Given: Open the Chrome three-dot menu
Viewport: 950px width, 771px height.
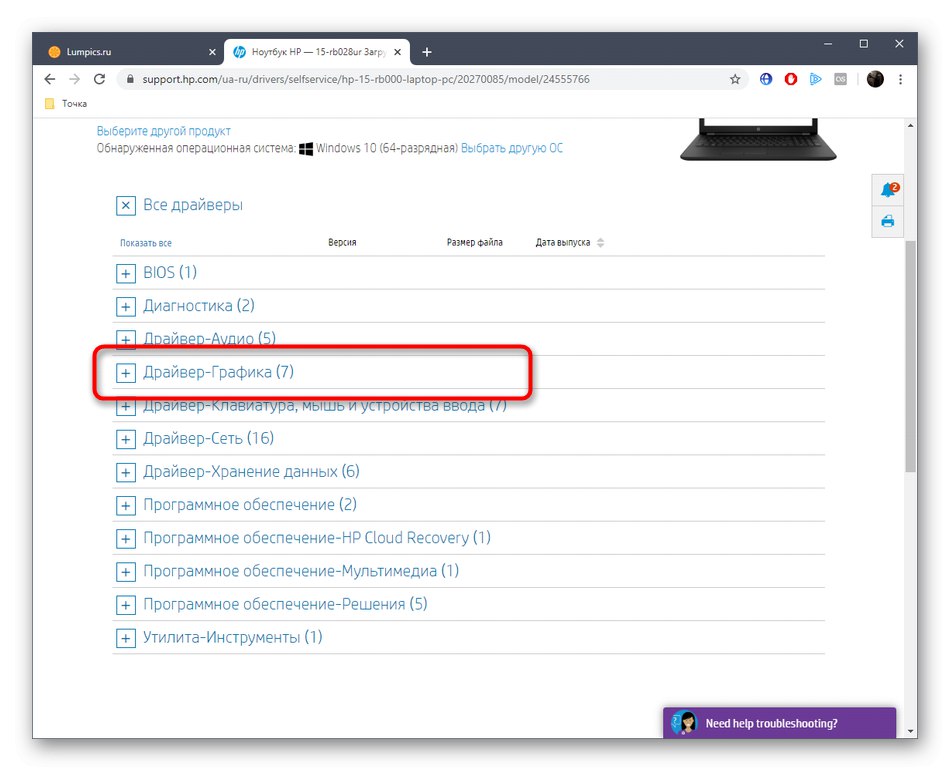Looking at the screenshot, I should pos(900,79).
